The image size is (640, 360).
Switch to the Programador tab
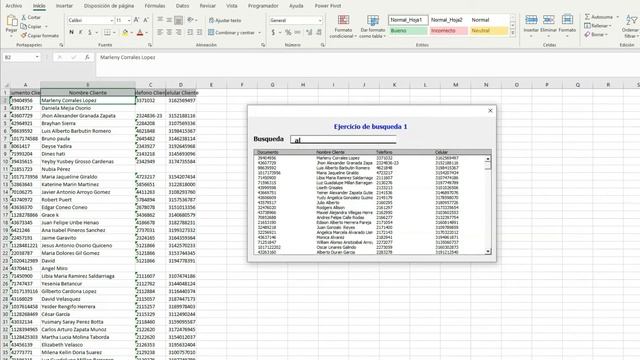(263, 6)
